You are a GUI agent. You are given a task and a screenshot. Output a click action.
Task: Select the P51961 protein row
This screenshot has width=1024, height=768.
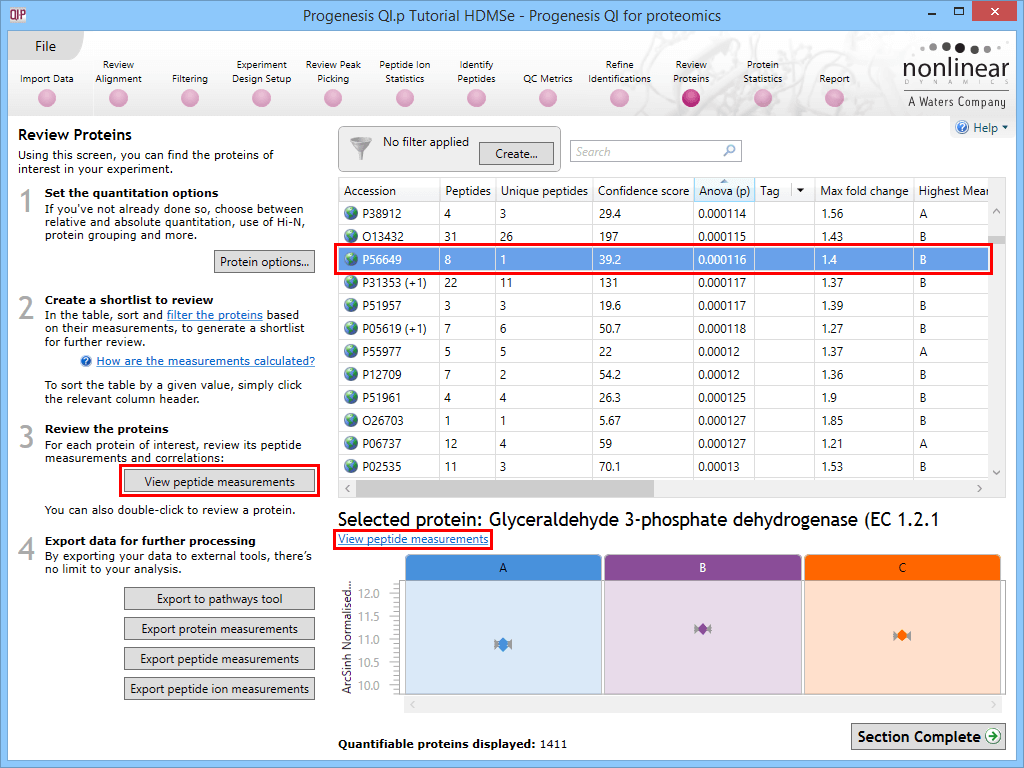pyautogui.click(x=663, y=397)
